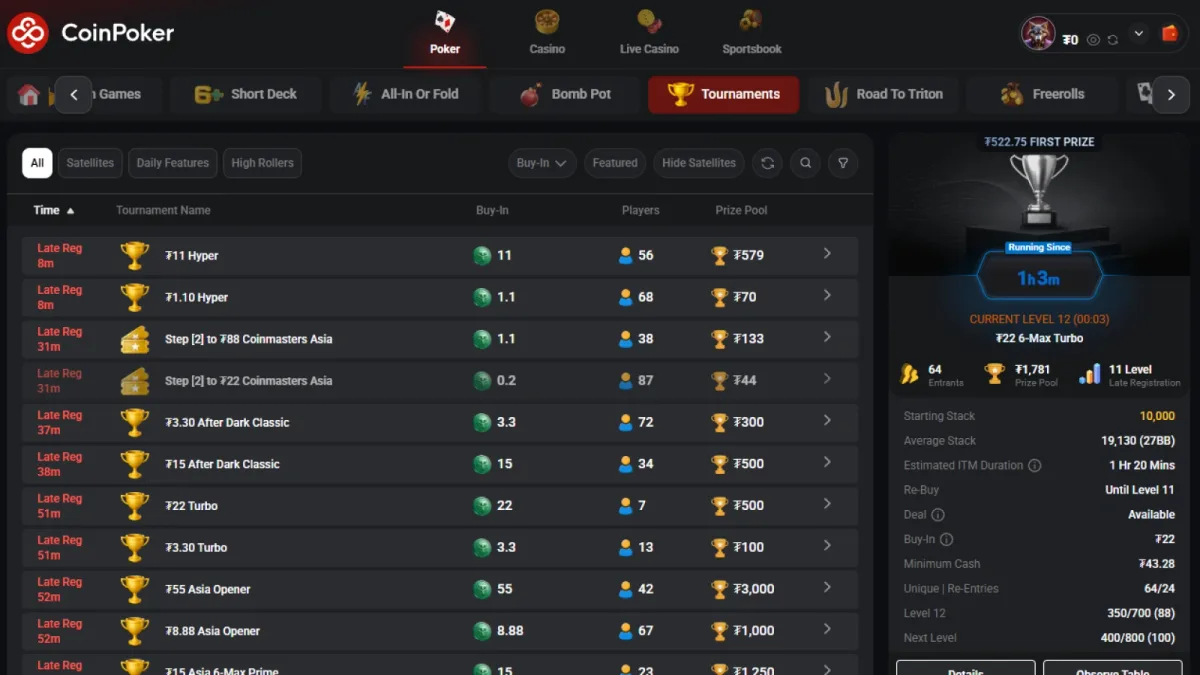Sort by Buy-In column header
Screen dimensions: 1200x675
(x=492, y=210)
